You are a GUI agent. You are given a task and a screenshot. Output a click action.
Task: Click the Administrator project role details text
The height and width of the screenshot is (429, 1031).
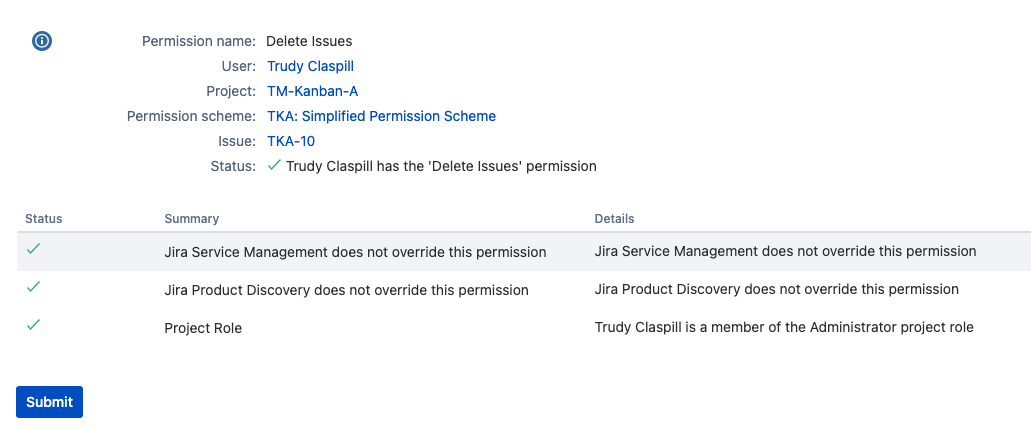click(x=783, y=327)
